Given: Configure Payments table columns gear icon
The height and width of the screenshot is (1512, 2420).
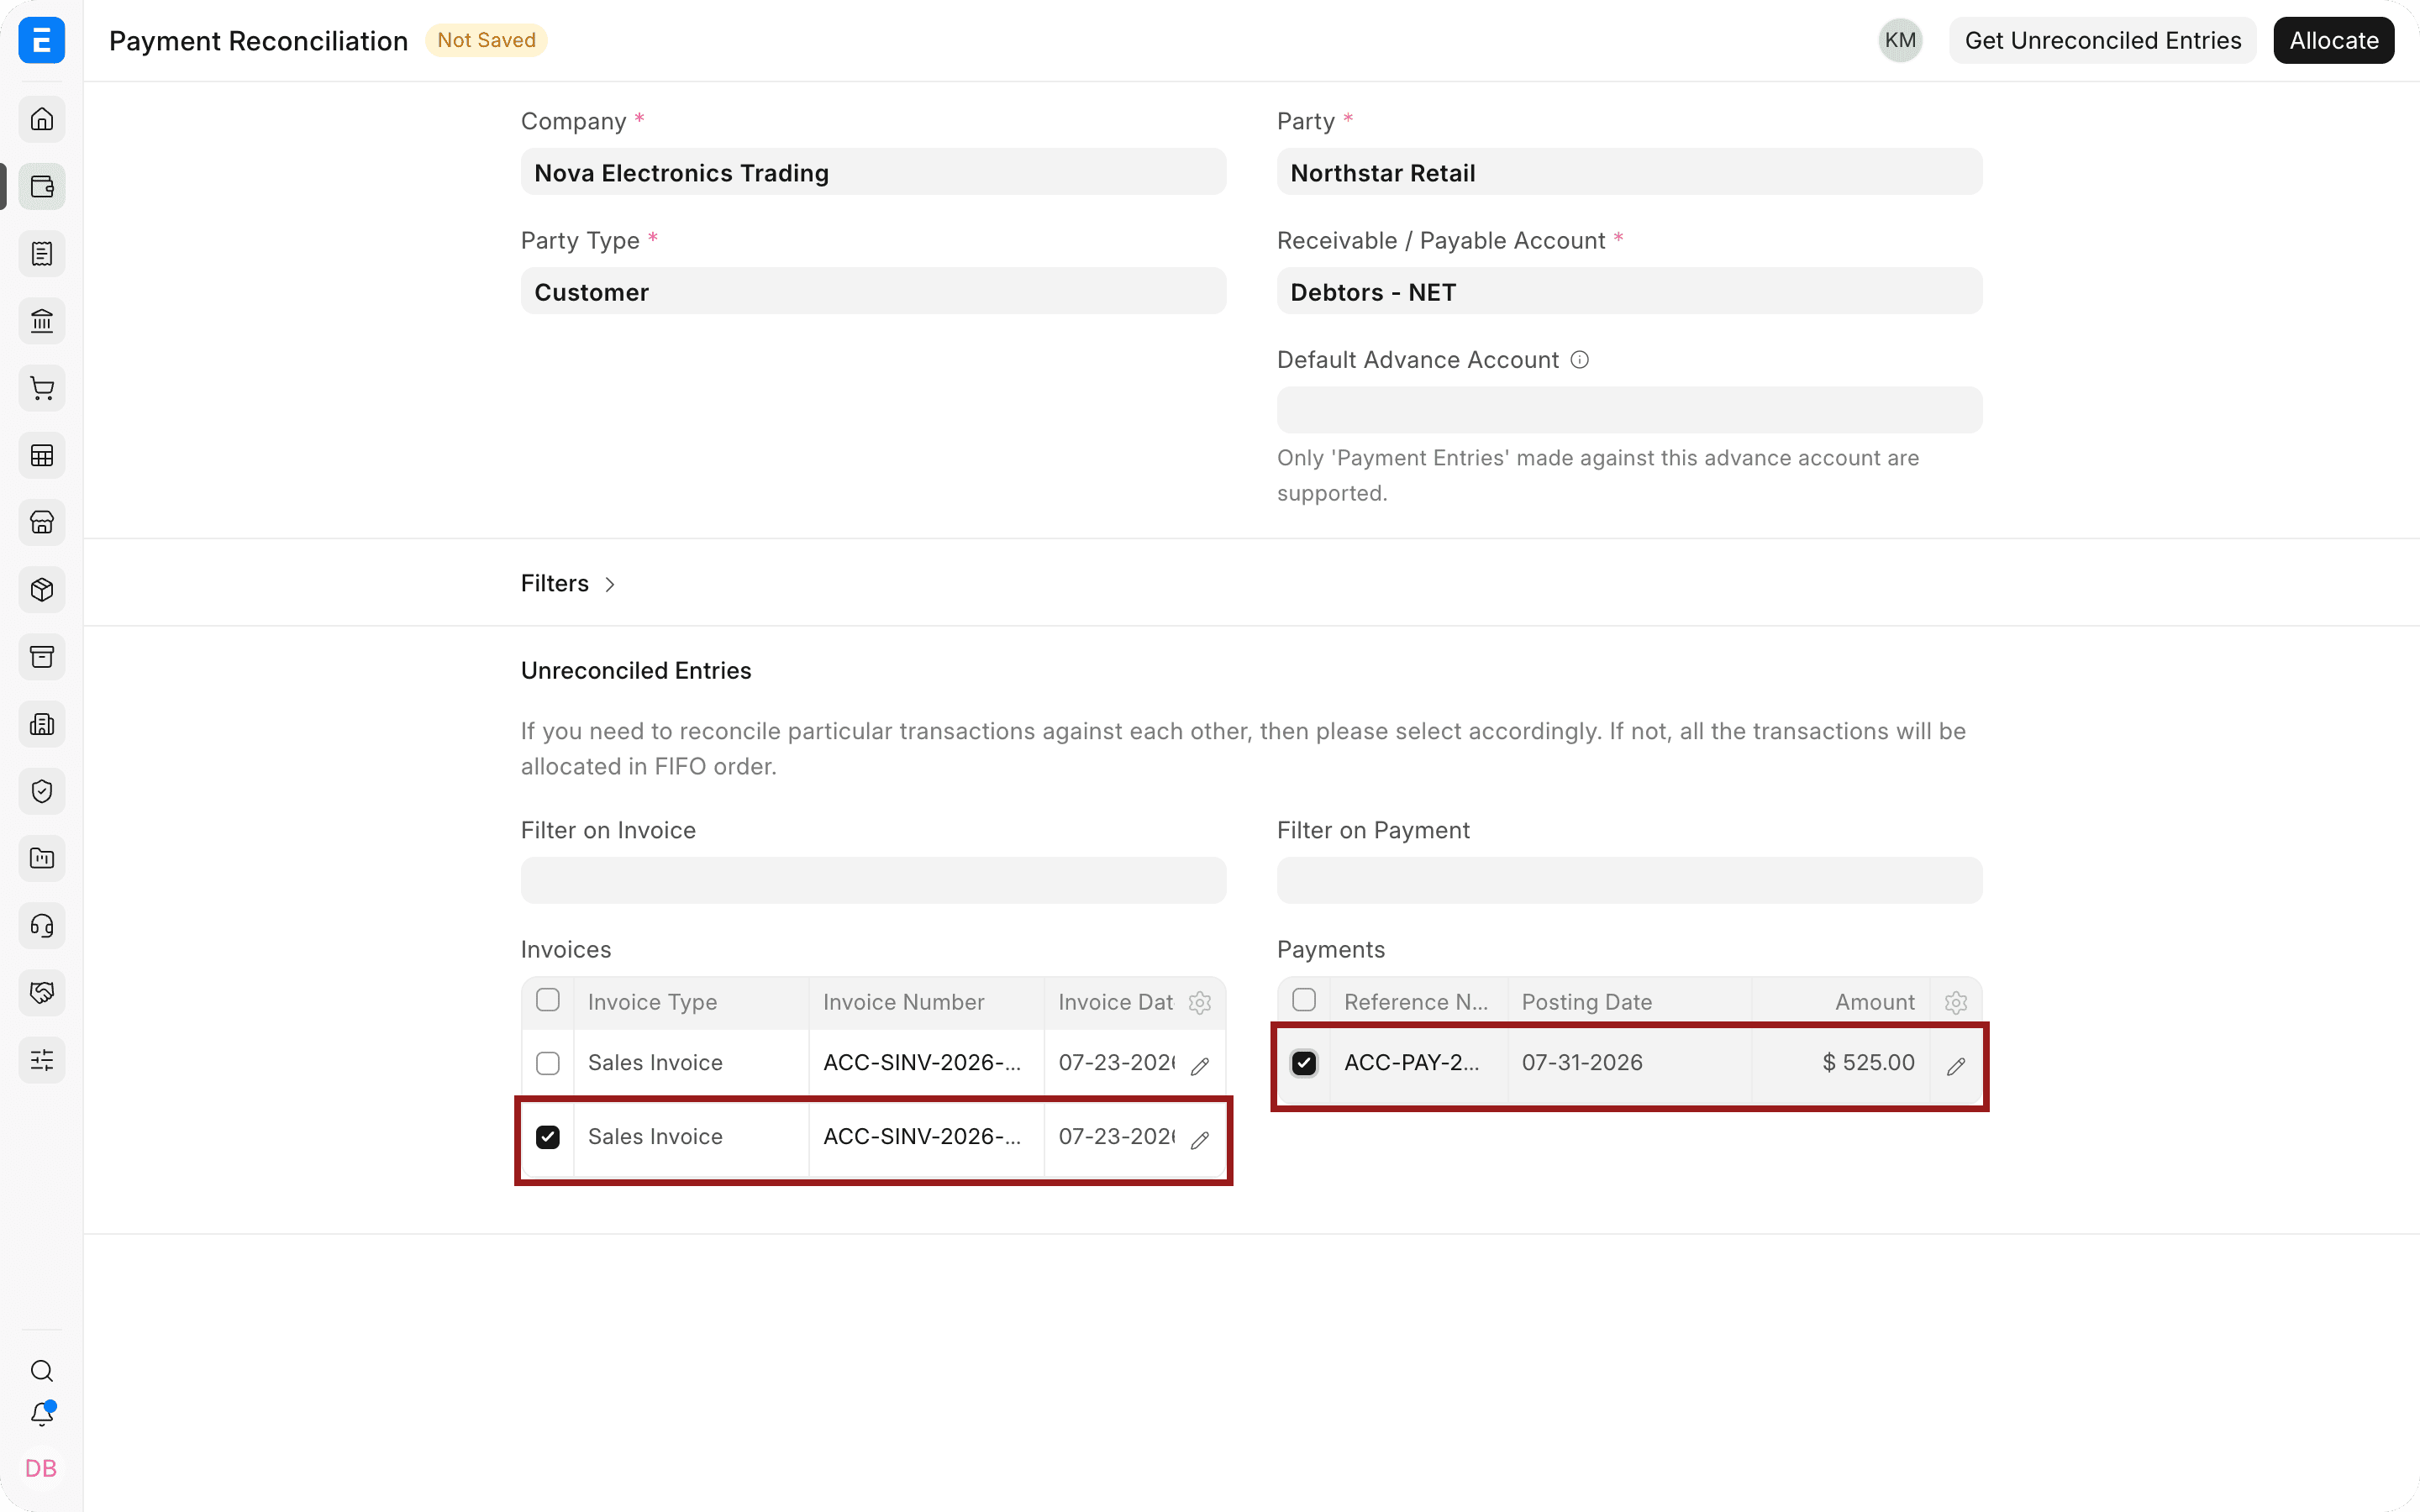Looking at the screenshot, I should pos(1956,1002).
